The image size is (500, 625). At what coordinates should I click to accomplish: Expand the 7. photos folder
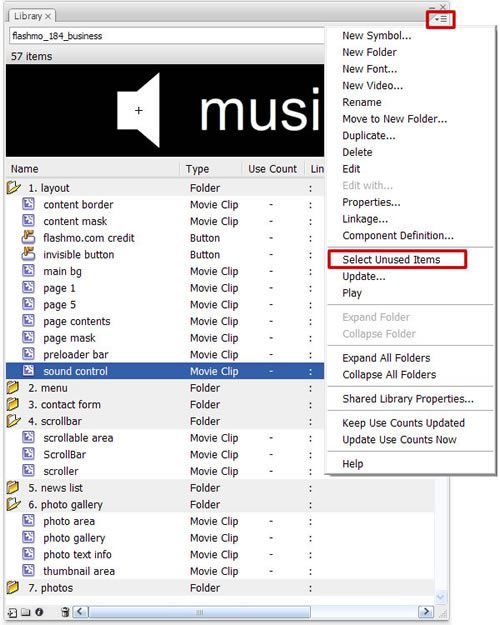coord(13,587)
